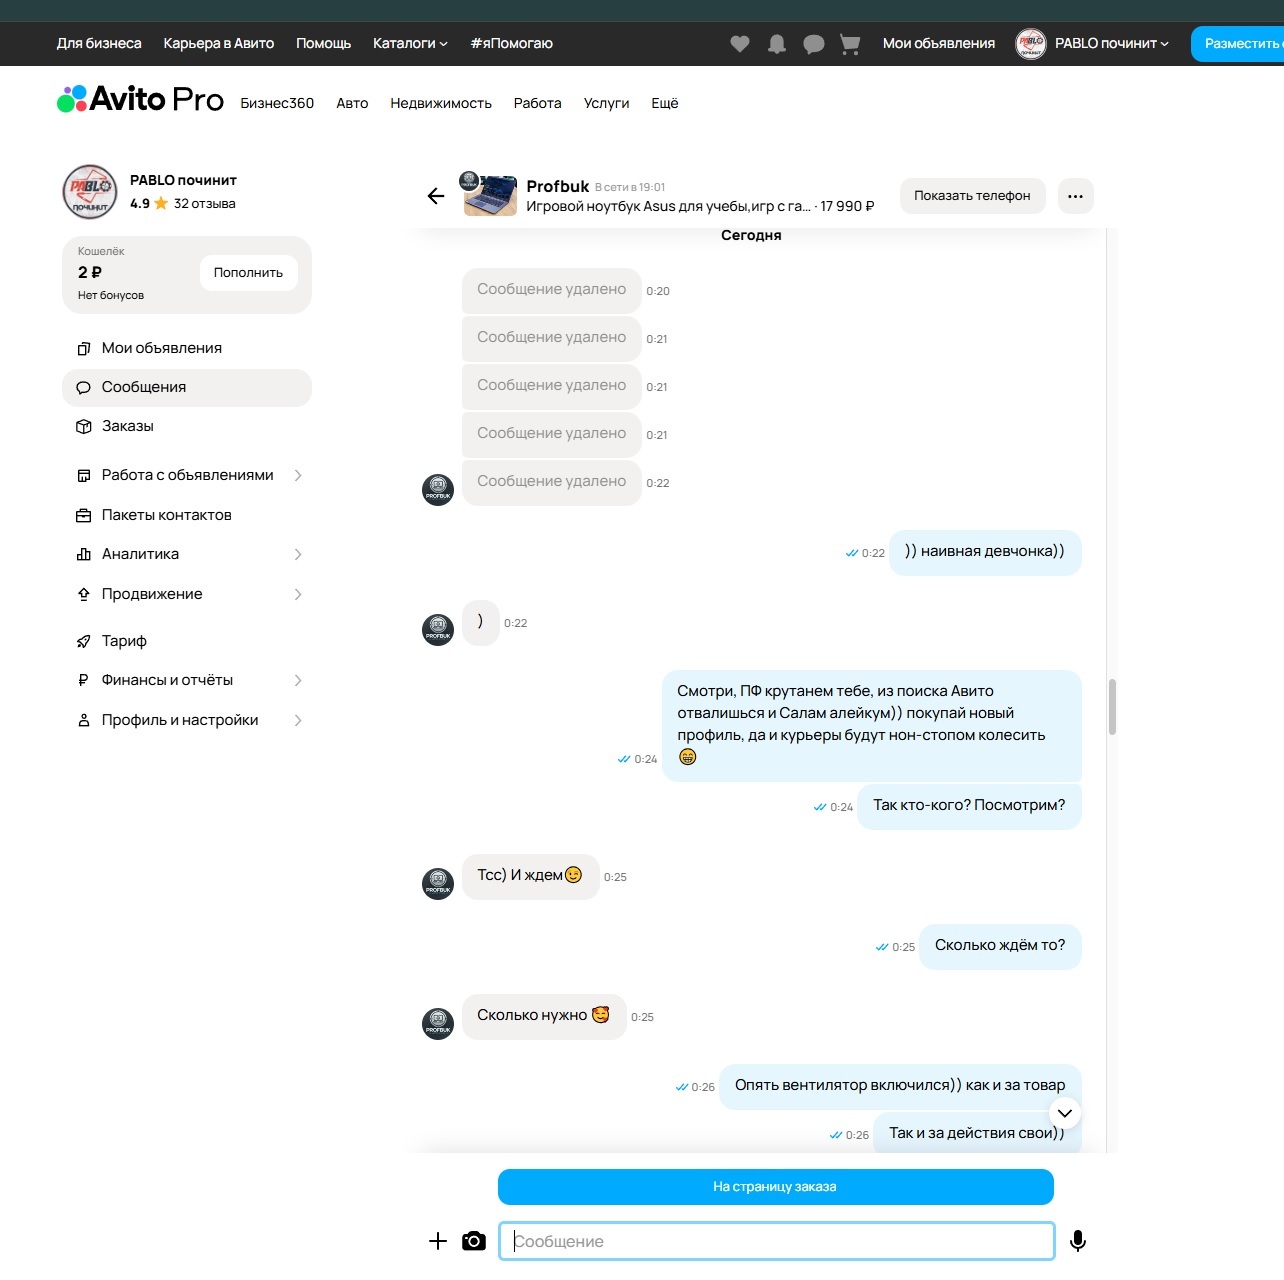Click the favorites heart icon
This screenshot has height=1280, width=1284.
coord(740,44)
